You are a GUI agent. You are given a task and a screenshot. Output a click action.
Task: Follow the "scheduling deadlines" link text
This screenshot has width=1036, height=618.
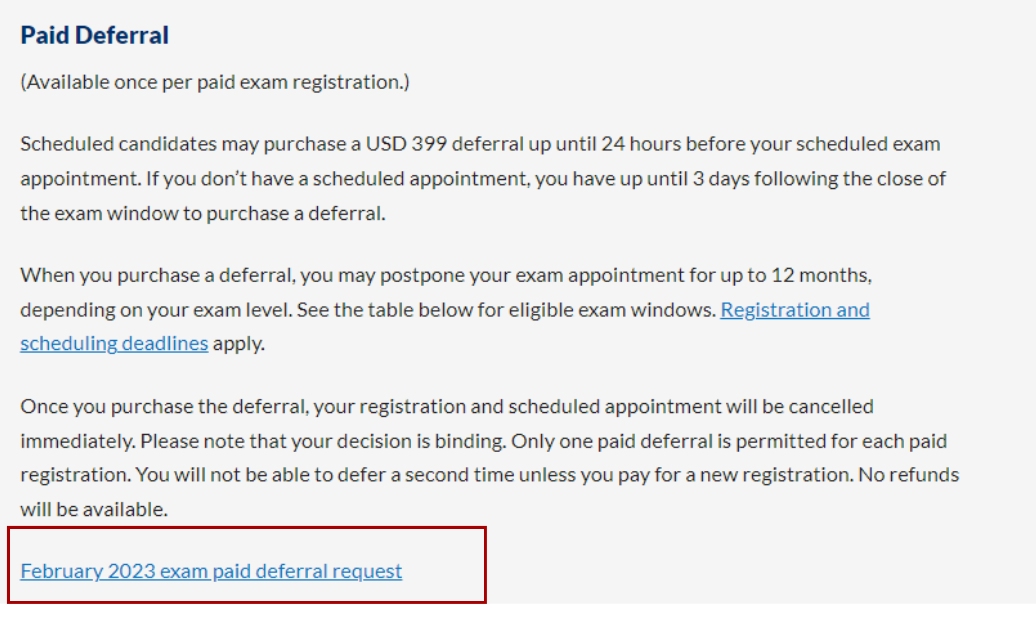(114, 344)
